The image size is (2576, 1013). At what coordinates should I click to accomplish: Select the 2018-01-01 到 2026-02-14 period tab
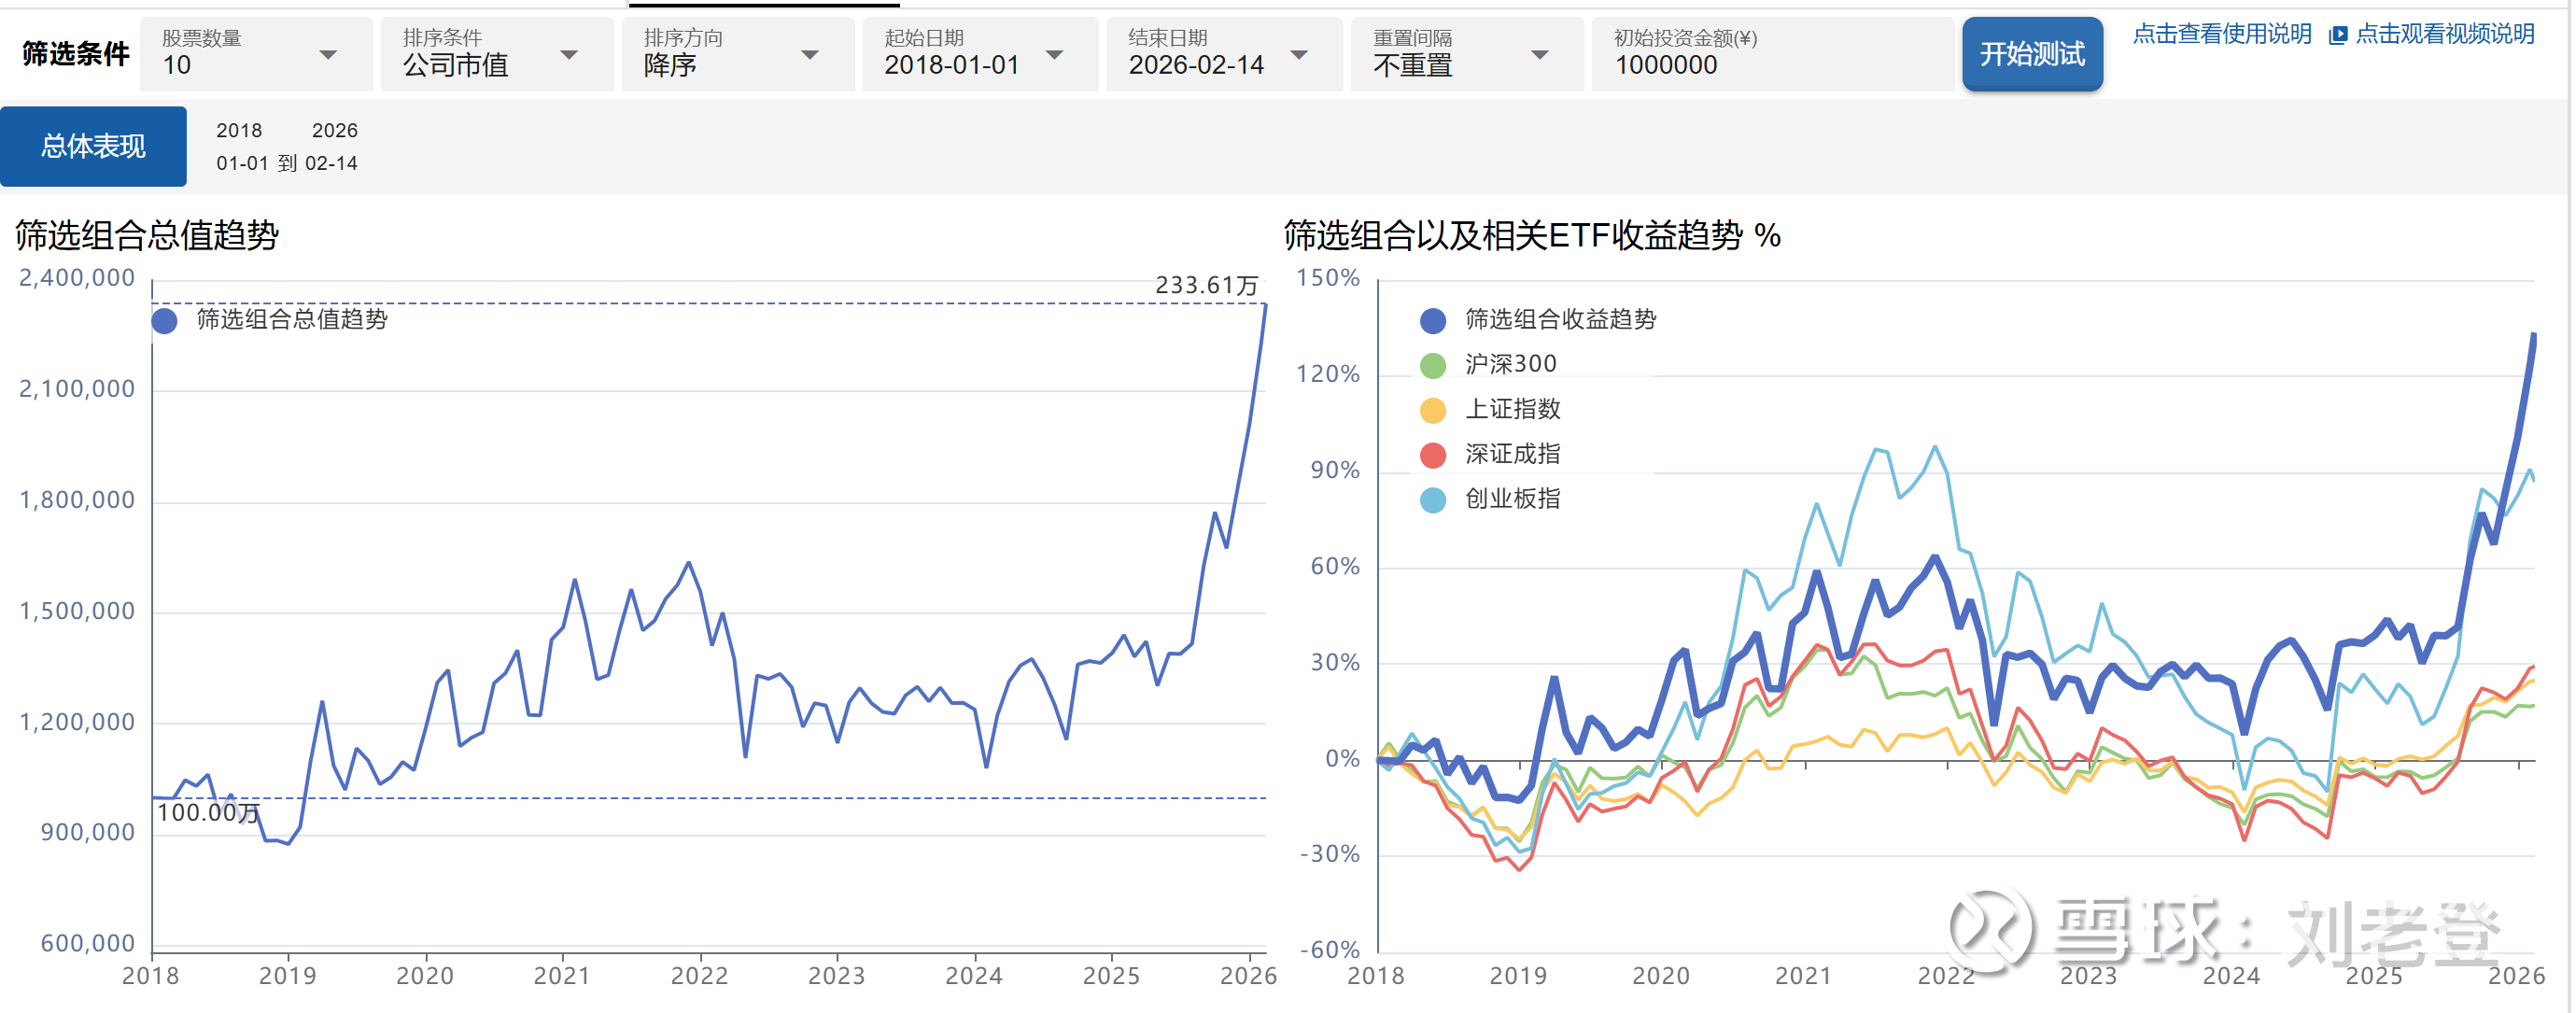click(288, 147)
